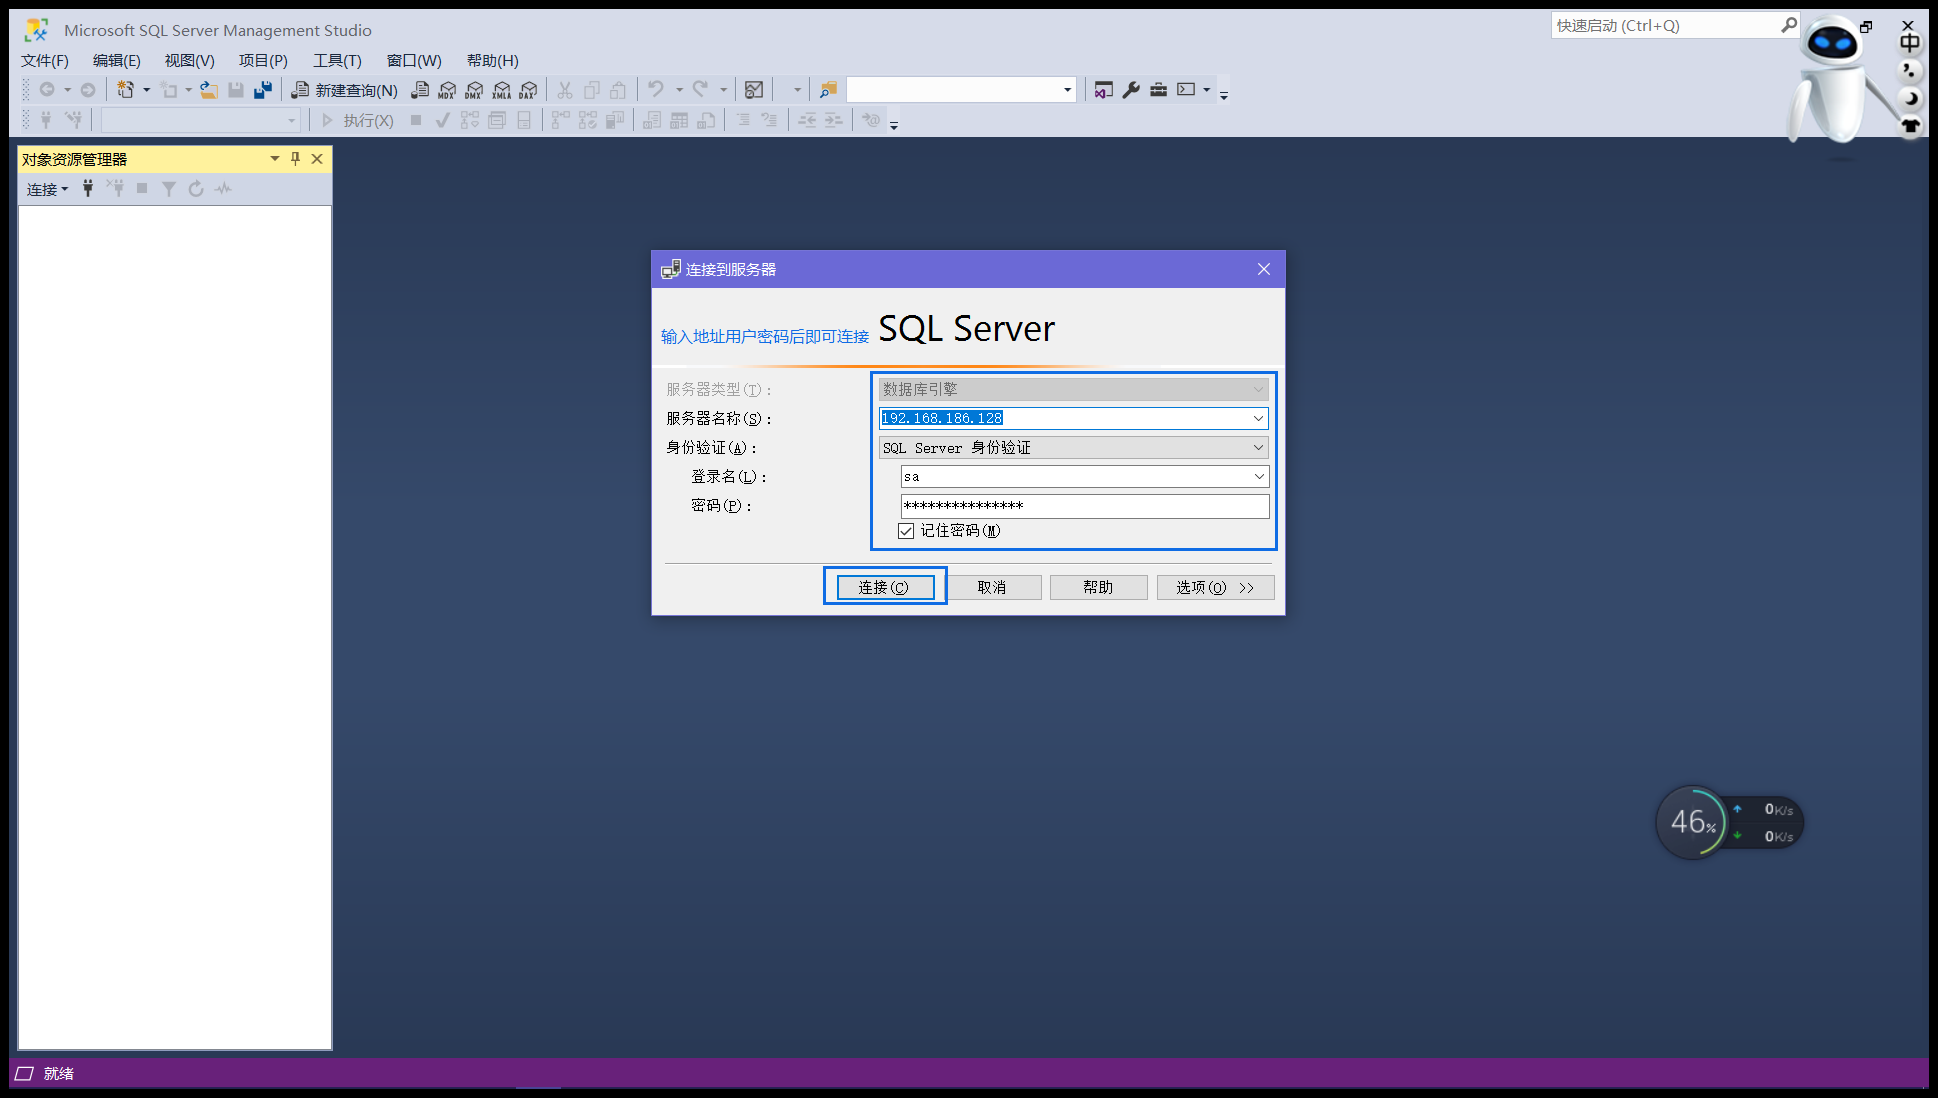Image resolution: width=1938 pixels, height=1098 pixels.
Task: Open the Help (帮助) menu
Action: tap(493, 61)
